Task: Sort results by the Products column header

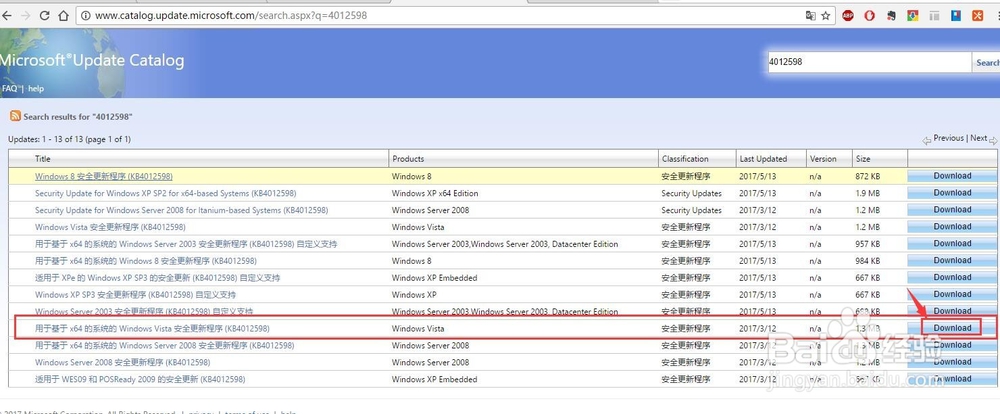Action: pyautogui.click(x=408, y=159)
